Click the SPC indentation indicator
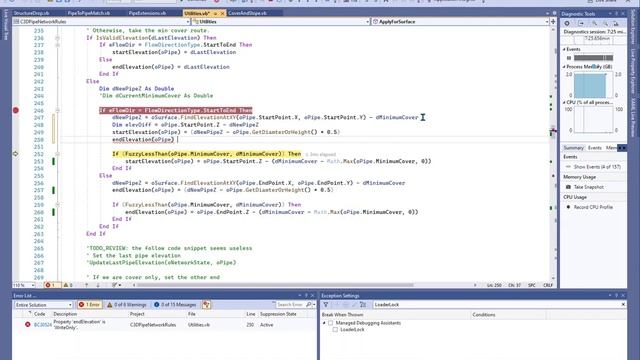This screenshot has width=640, height=360. 531,285
